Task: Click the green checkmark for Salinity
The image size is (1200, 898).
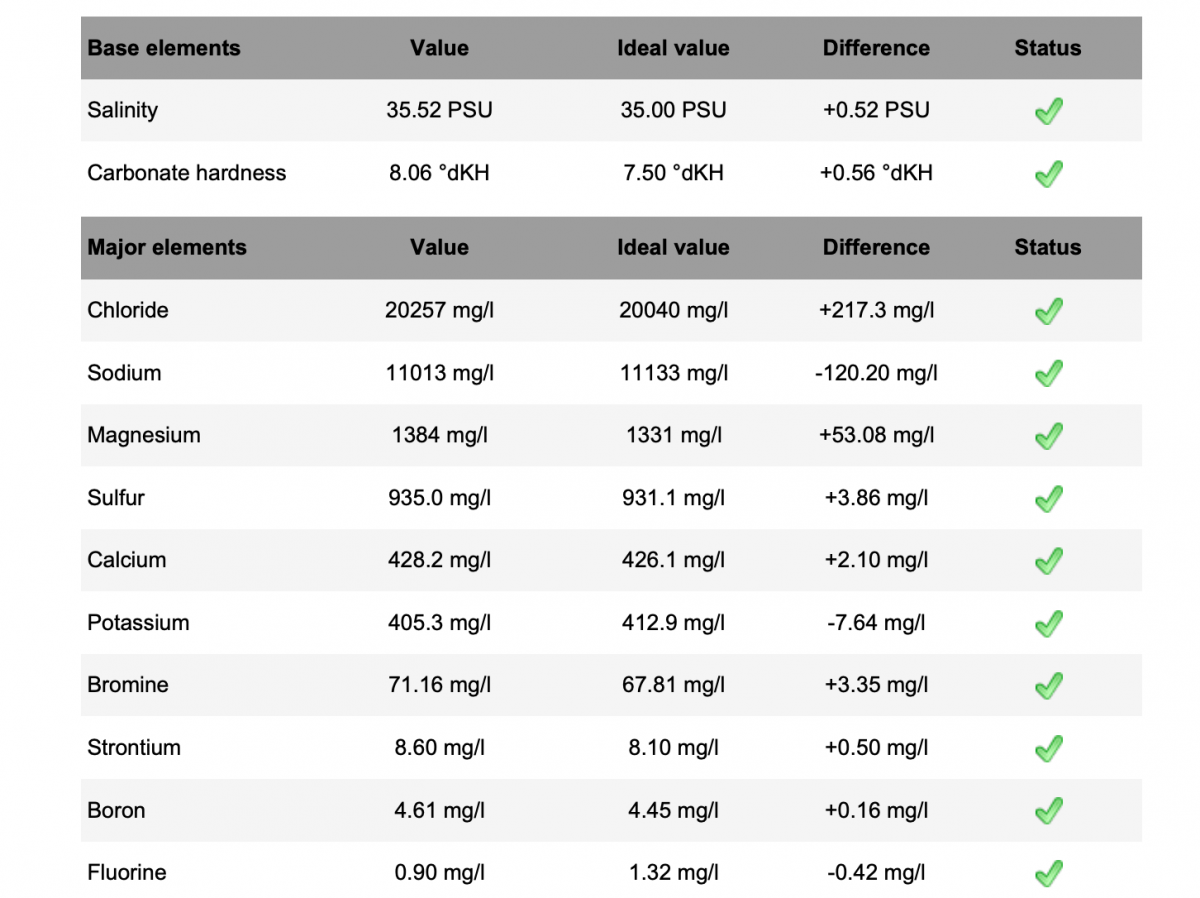Action: 1048,111
